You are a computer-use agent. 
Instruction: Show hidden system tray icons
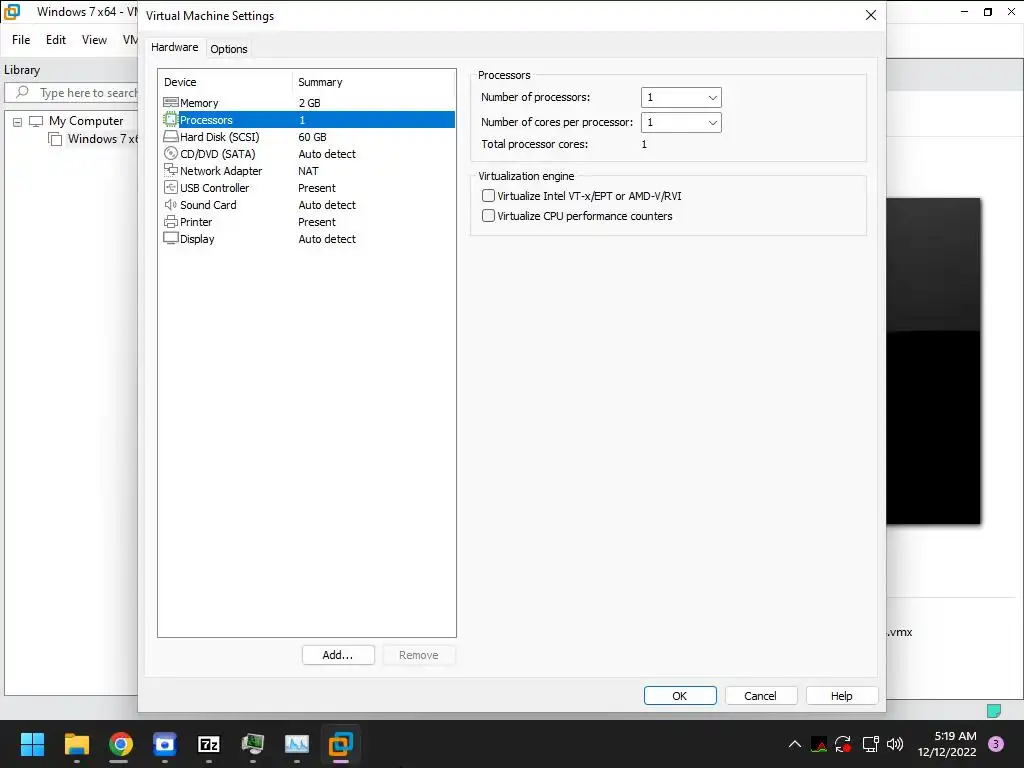pos(795,744)
